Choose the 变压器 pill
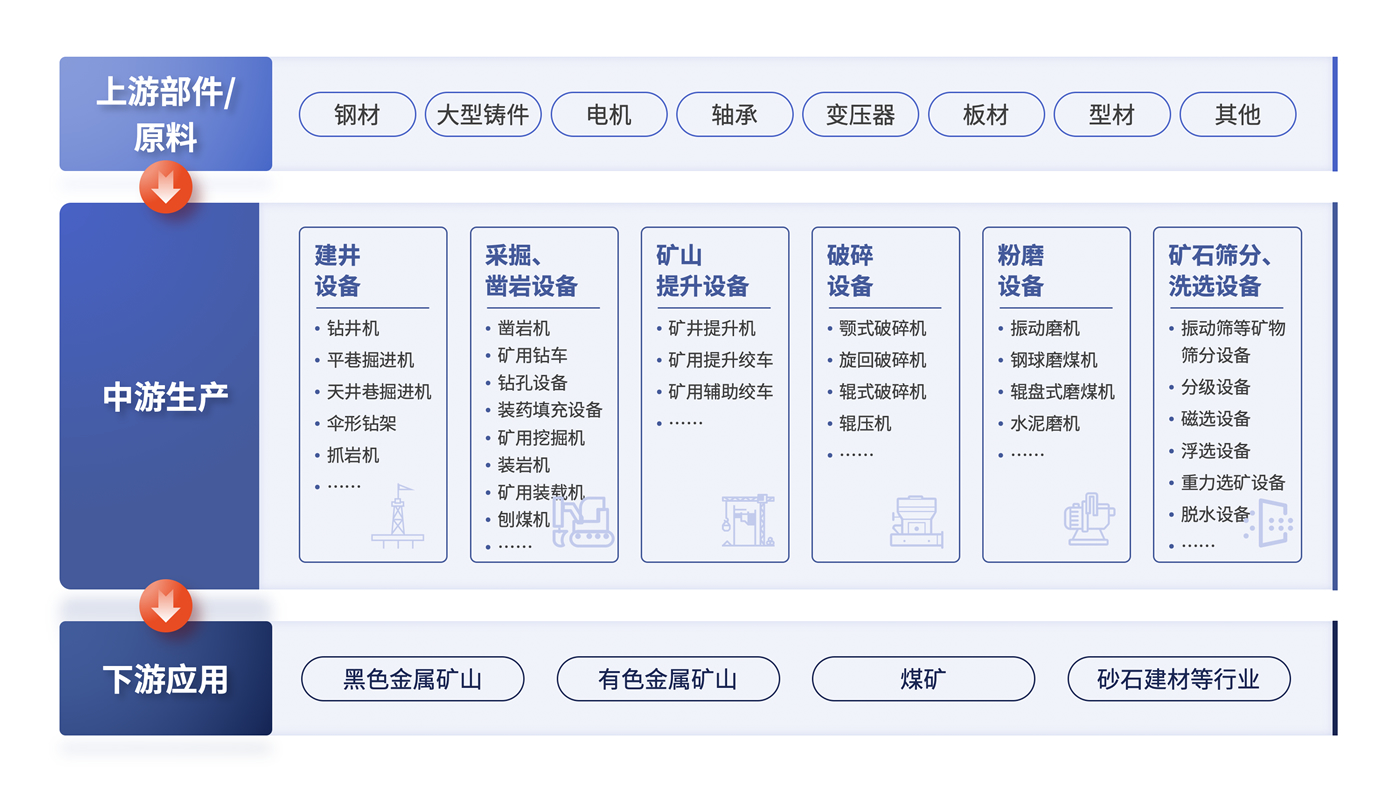This screenshot has height=788, width=1400. coord(860,115)
